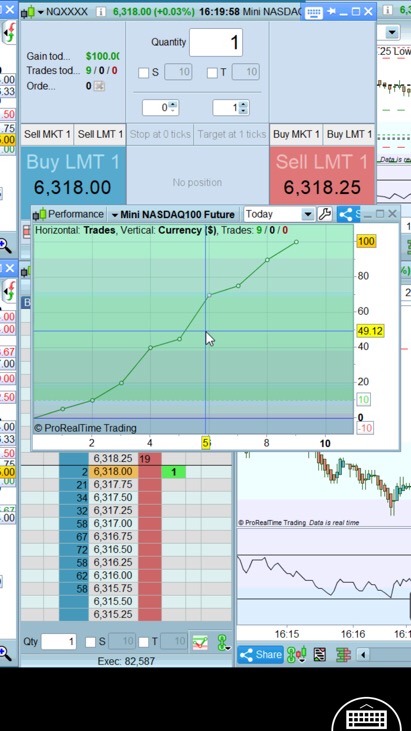Open the dropdown at top of right chart window
411x731 pixels.
(393, 32)
